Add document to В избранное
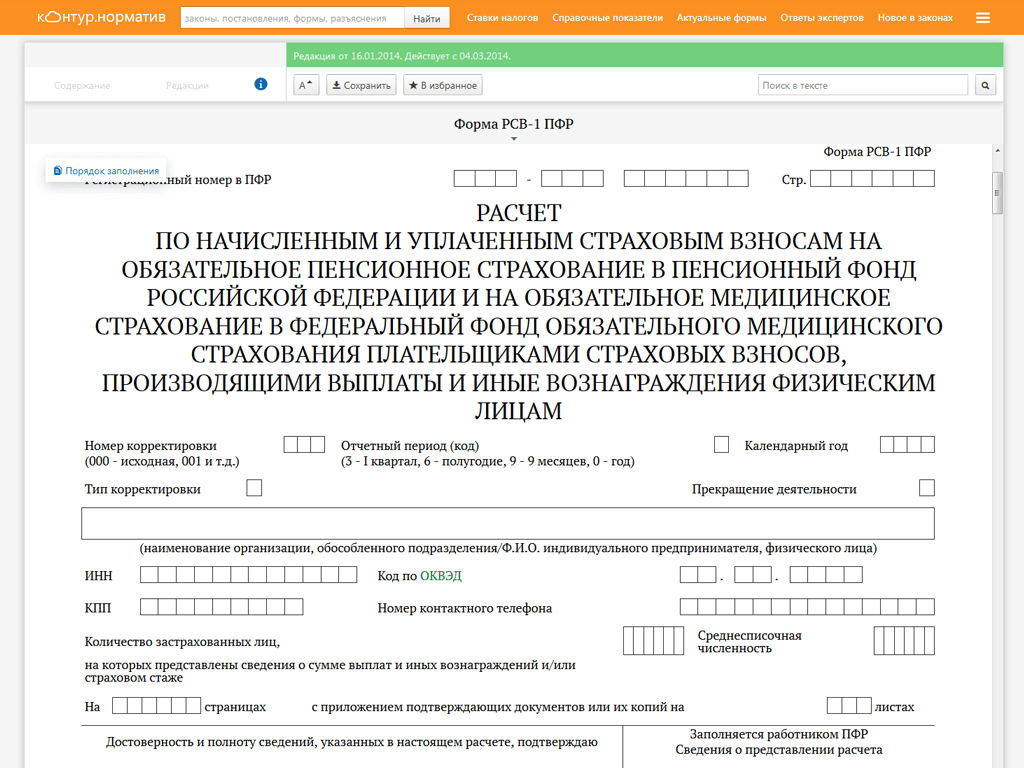 click(443, 86)
